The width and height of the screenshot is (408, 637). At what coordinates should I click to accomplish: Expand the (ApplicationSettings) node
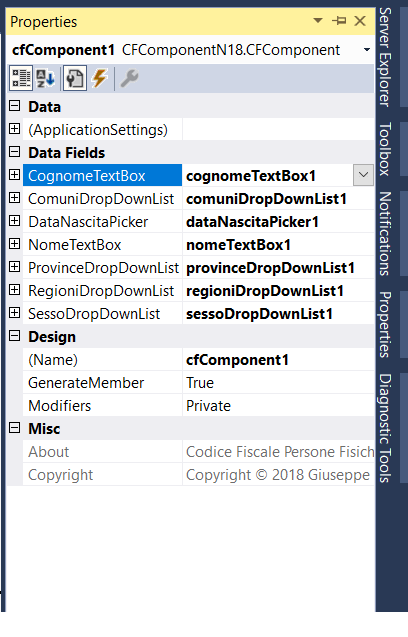click(14, 129)
